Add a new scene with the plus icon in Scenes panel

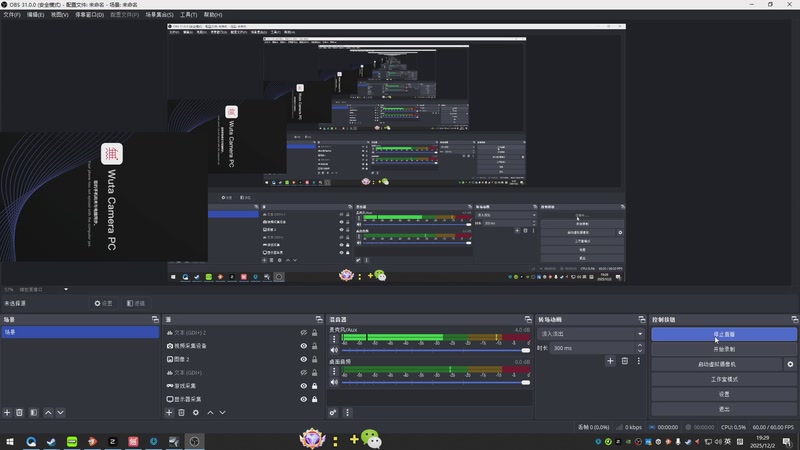tap(7, 412)
